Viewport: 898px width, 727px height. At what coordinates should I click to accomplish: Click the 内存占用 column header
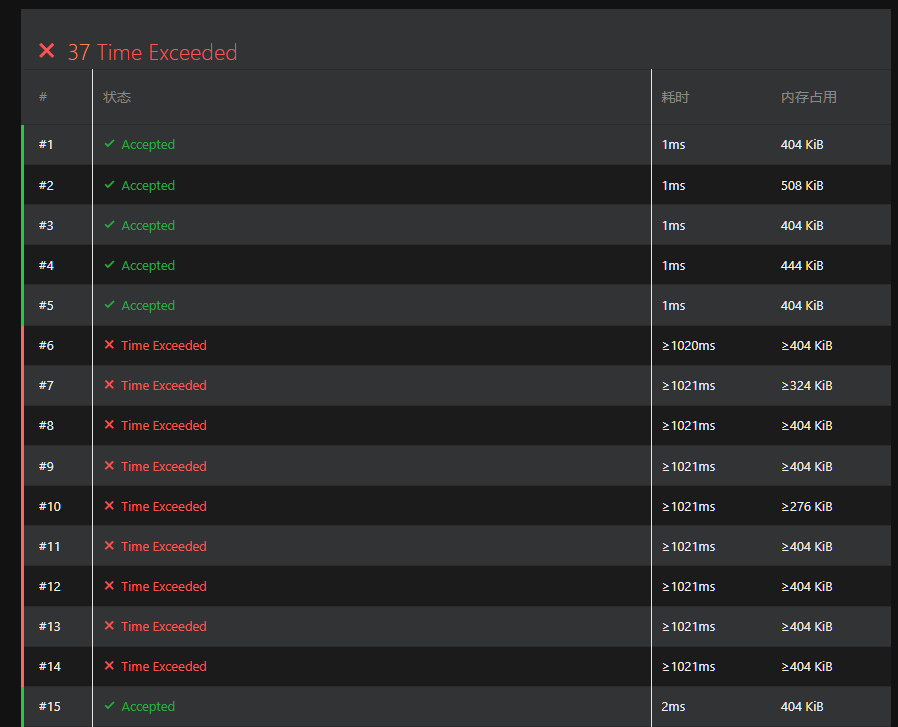pyautogui.click(x=808, y=97)
